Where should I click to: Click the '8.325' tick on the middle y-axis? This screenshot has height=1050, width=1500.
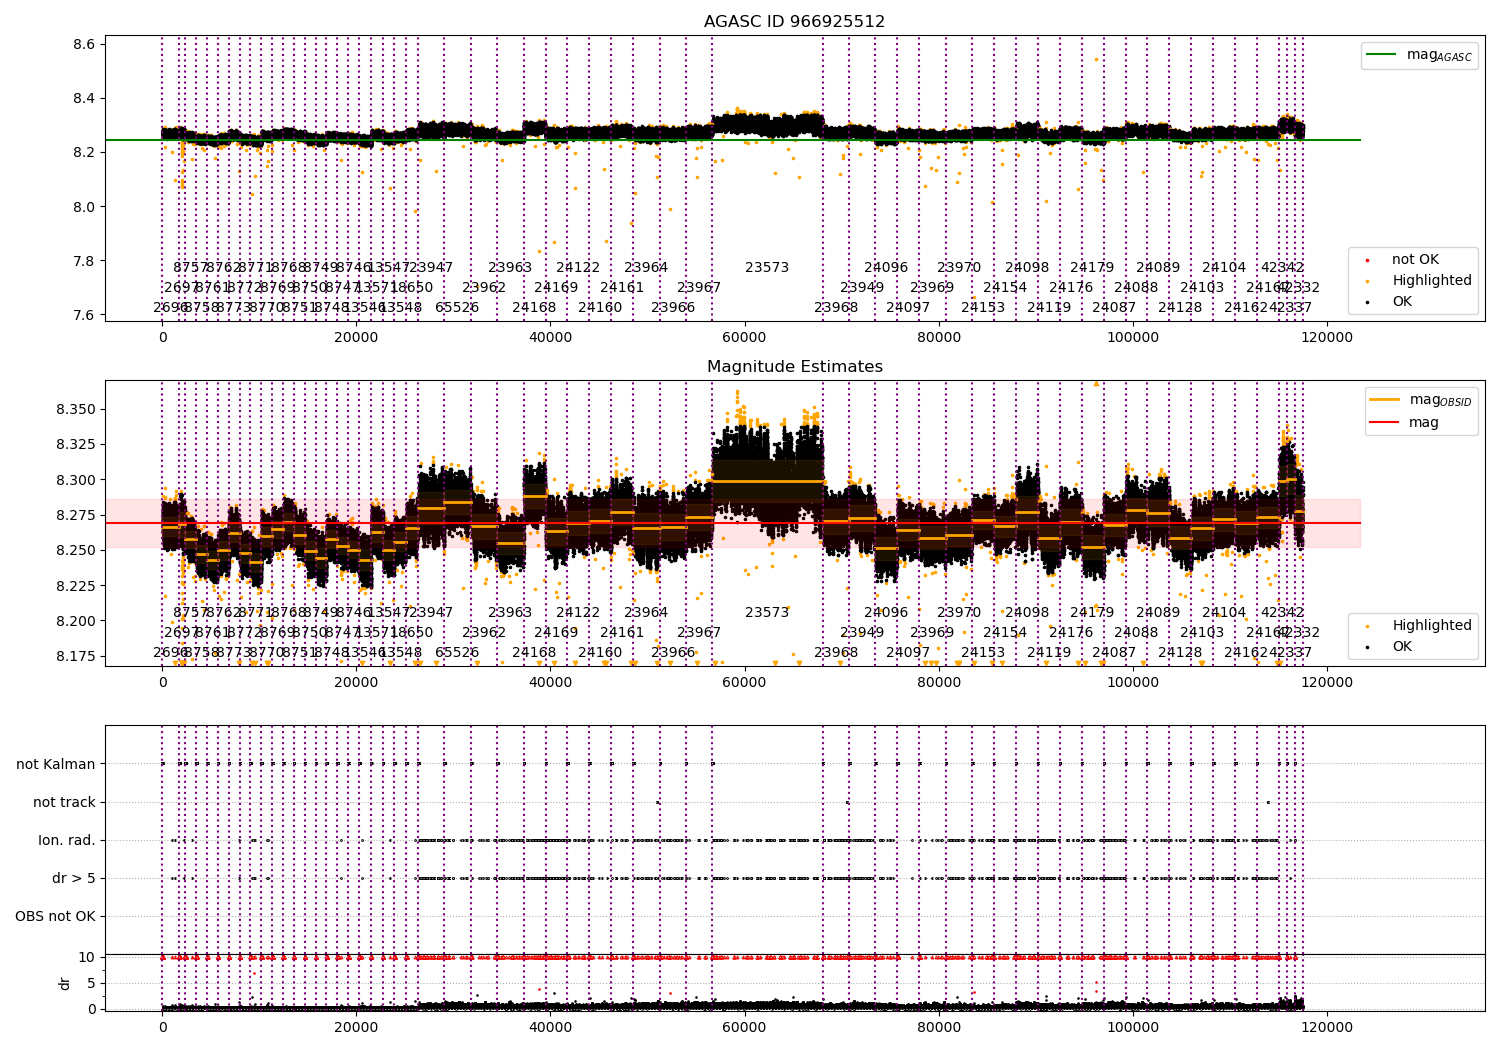point(76,444)
